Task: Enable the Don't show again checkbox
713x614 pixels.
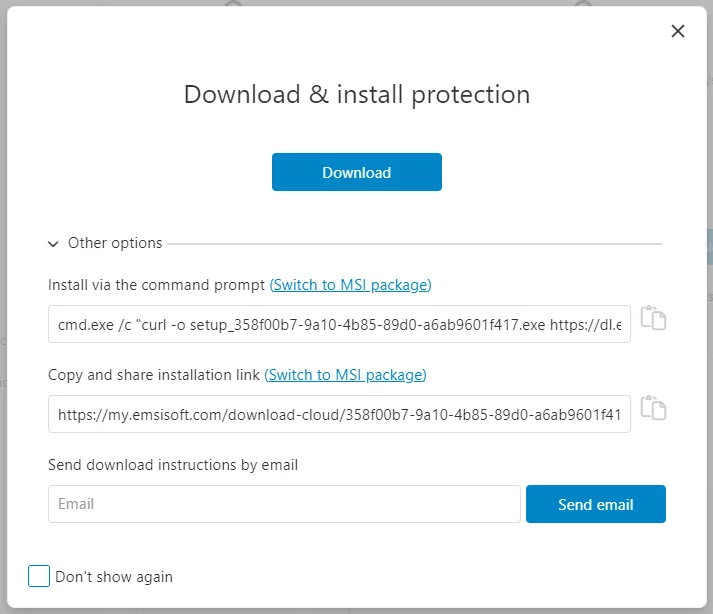Action: [39, 576]
